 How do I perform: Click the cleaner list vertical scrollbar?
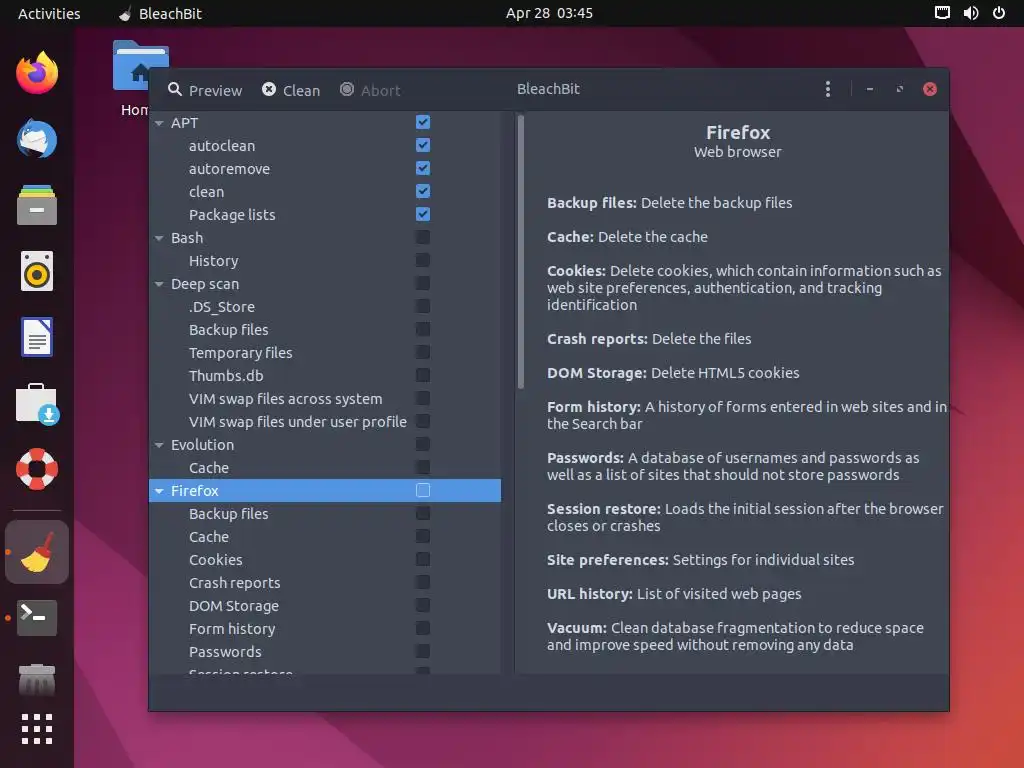520,252
